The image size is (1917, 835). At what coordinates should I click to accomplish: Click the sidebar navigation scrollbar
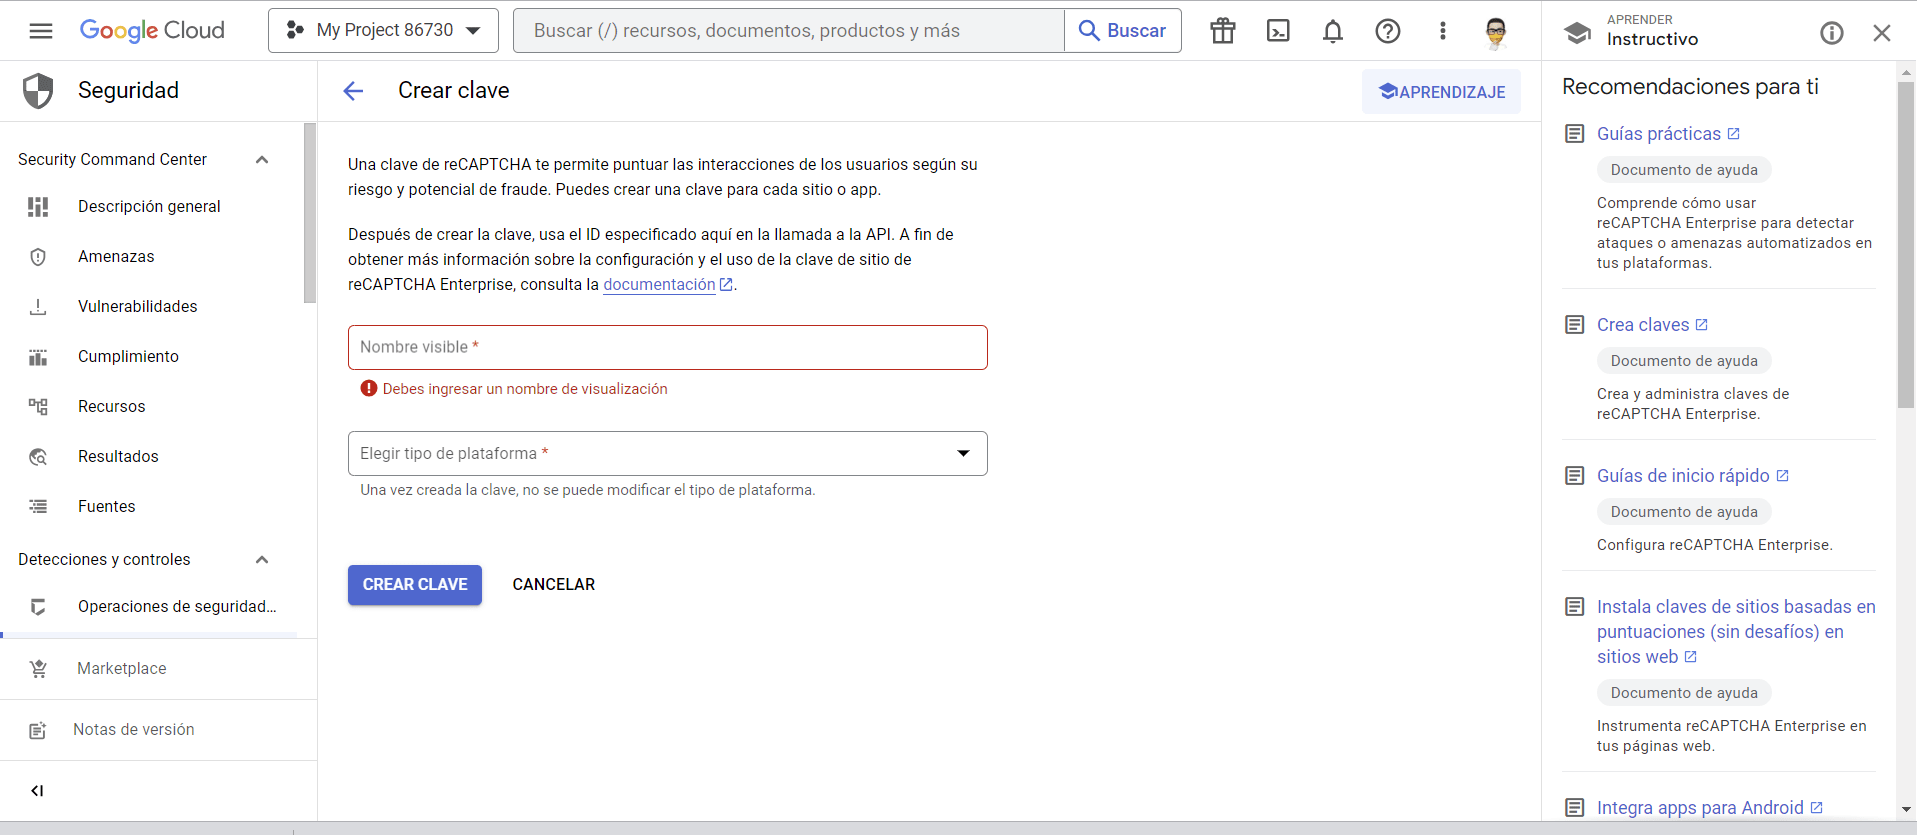(x=310, y=212)
